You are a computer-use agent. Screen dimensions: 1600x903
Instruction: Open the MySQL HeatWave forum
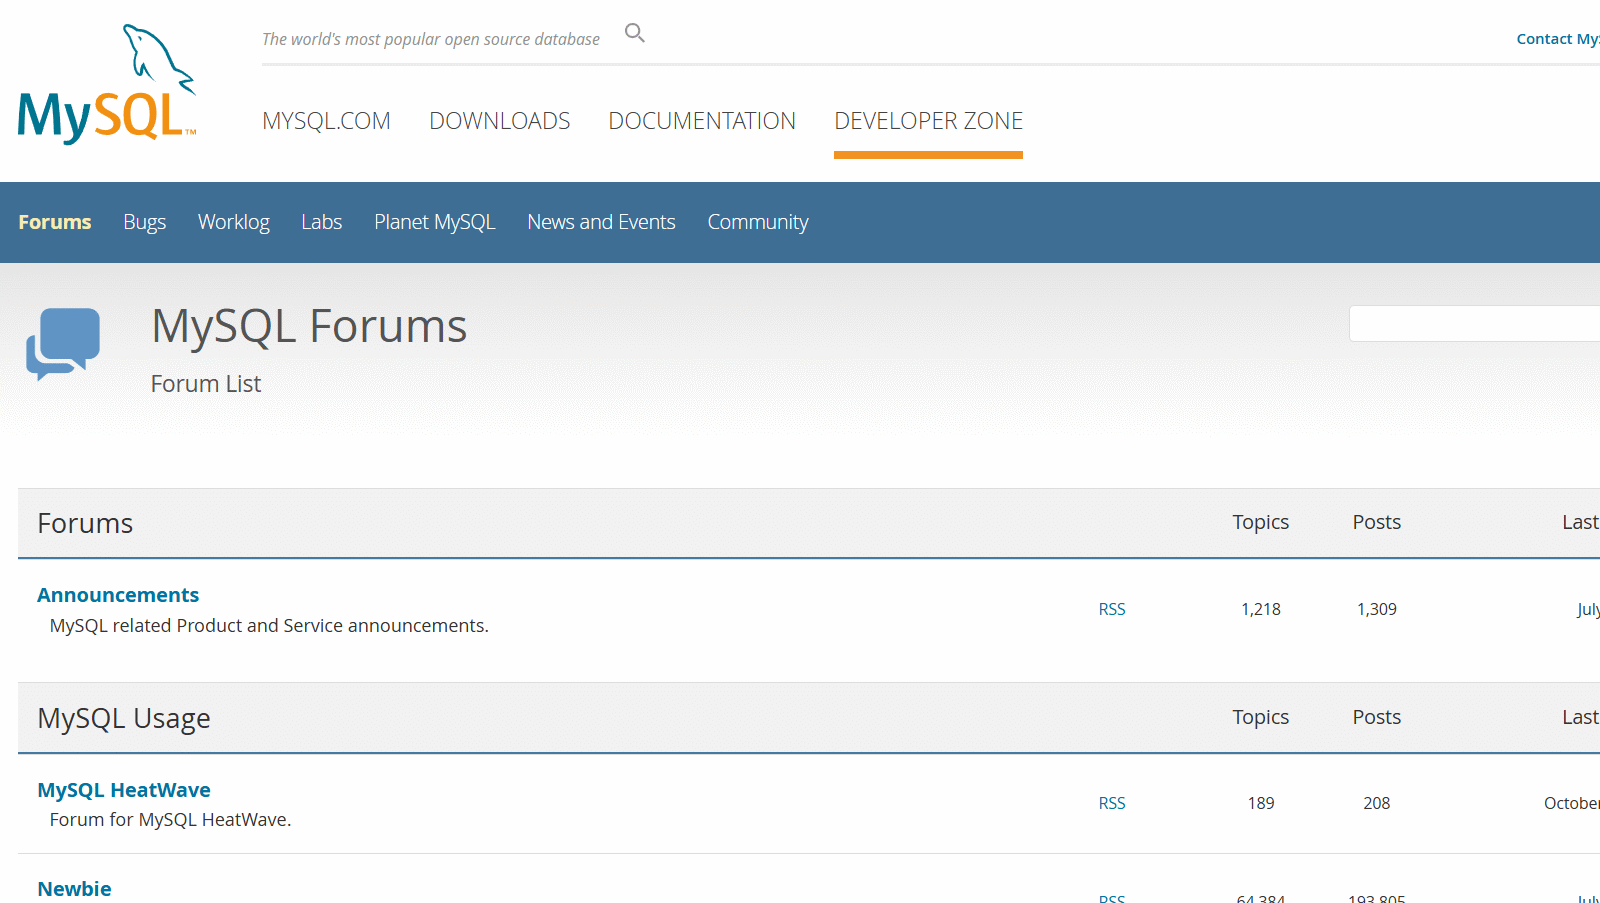click(x=124, y=790)
